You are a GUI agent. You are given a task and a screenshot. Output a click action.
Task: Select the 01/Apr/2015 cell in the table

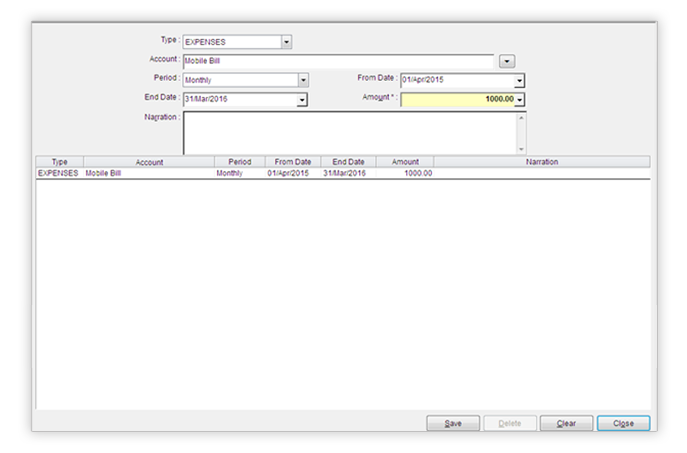coord(293,173)
